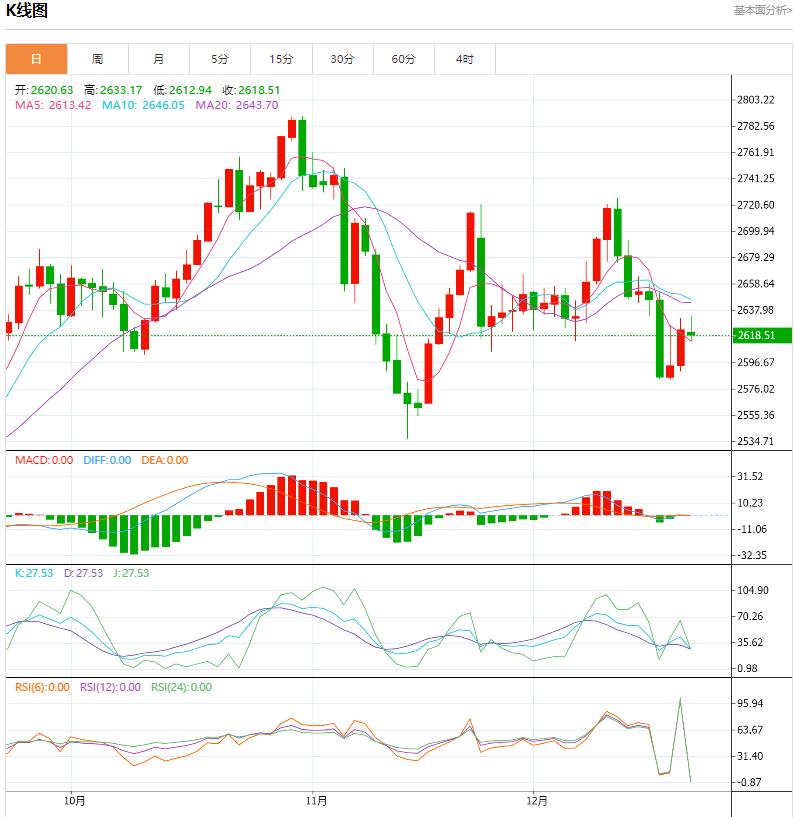Open the 4时 interval tab
The height and width of the screenshot is (817, 794).
tap(465, 59)
